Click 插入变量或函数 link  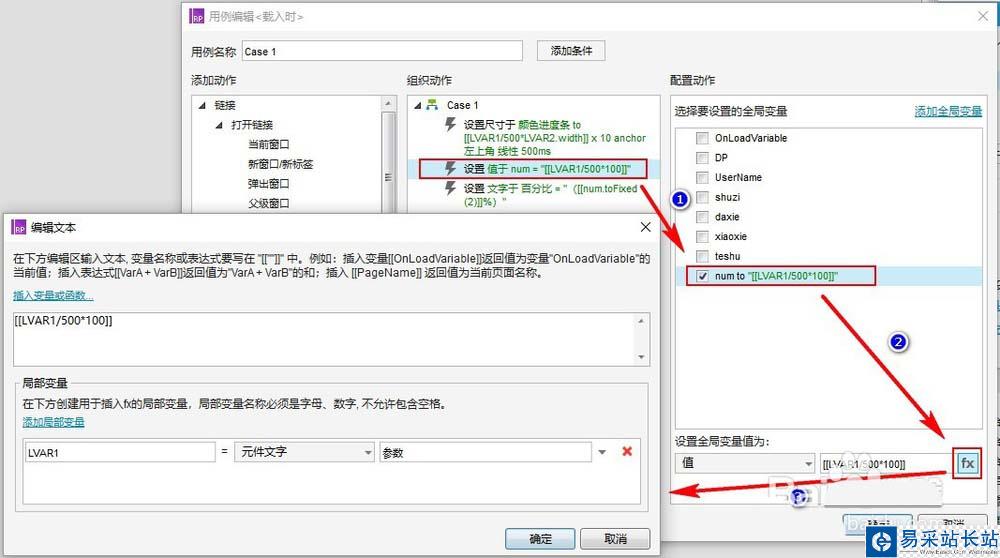click(x=53, y=295)
